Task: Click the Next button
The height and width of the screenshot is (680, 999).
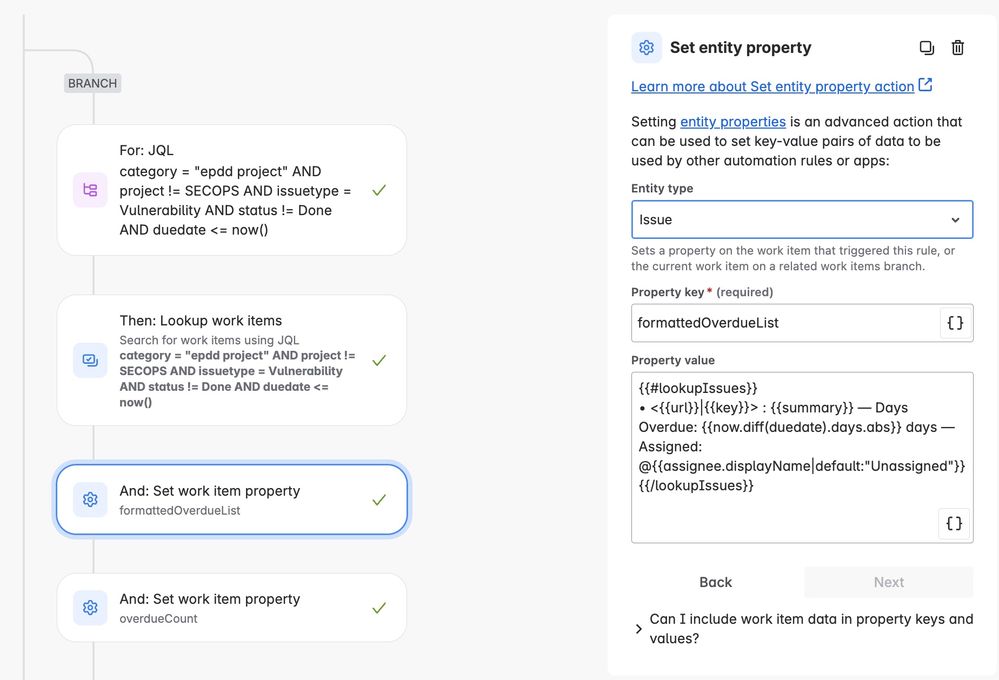Action: click(889, 582)
